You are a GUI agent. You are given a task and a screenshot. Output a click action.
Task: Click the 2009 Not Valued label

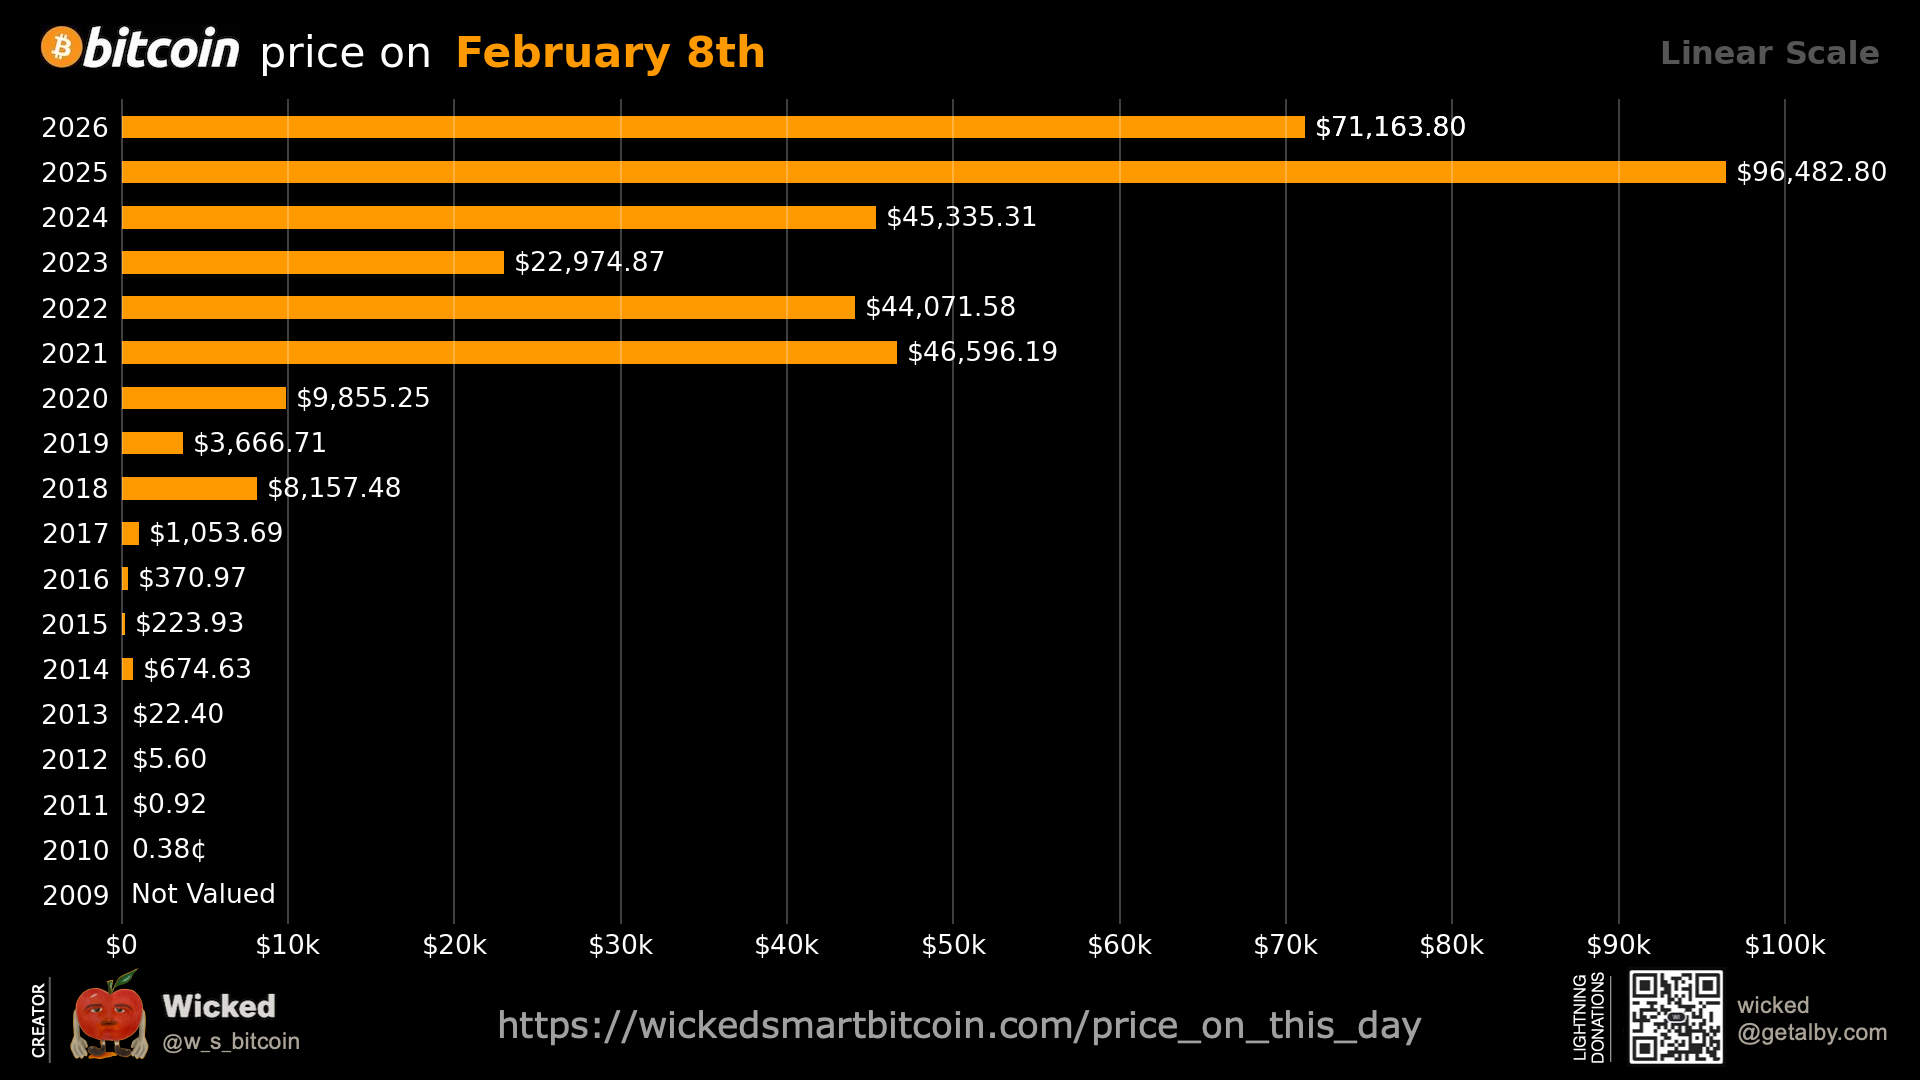(x=203, y=894)
